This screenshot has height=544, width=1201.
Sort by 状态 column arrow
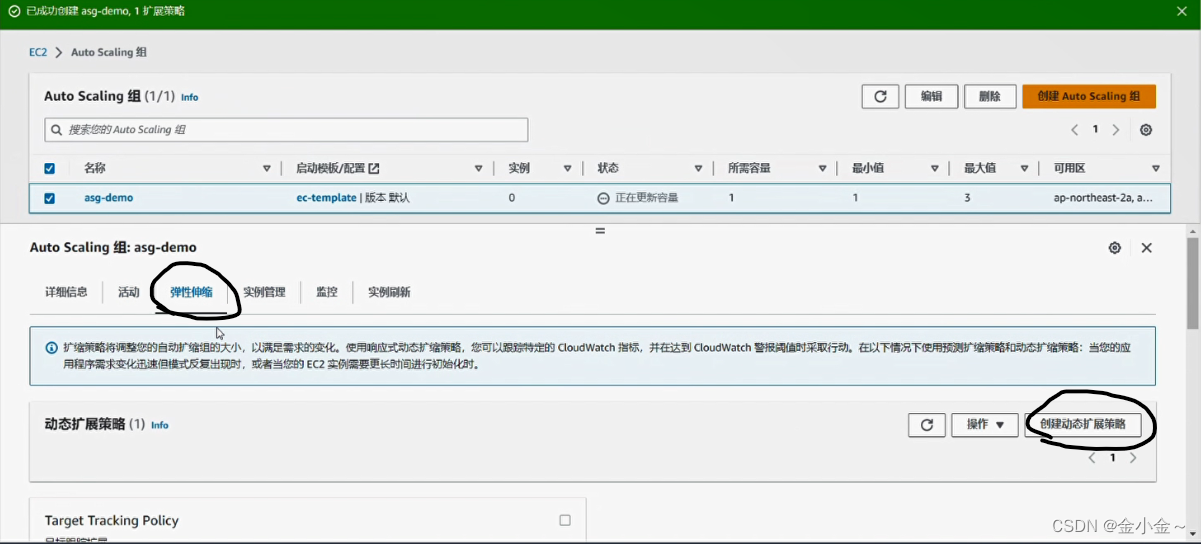(699, 169)
